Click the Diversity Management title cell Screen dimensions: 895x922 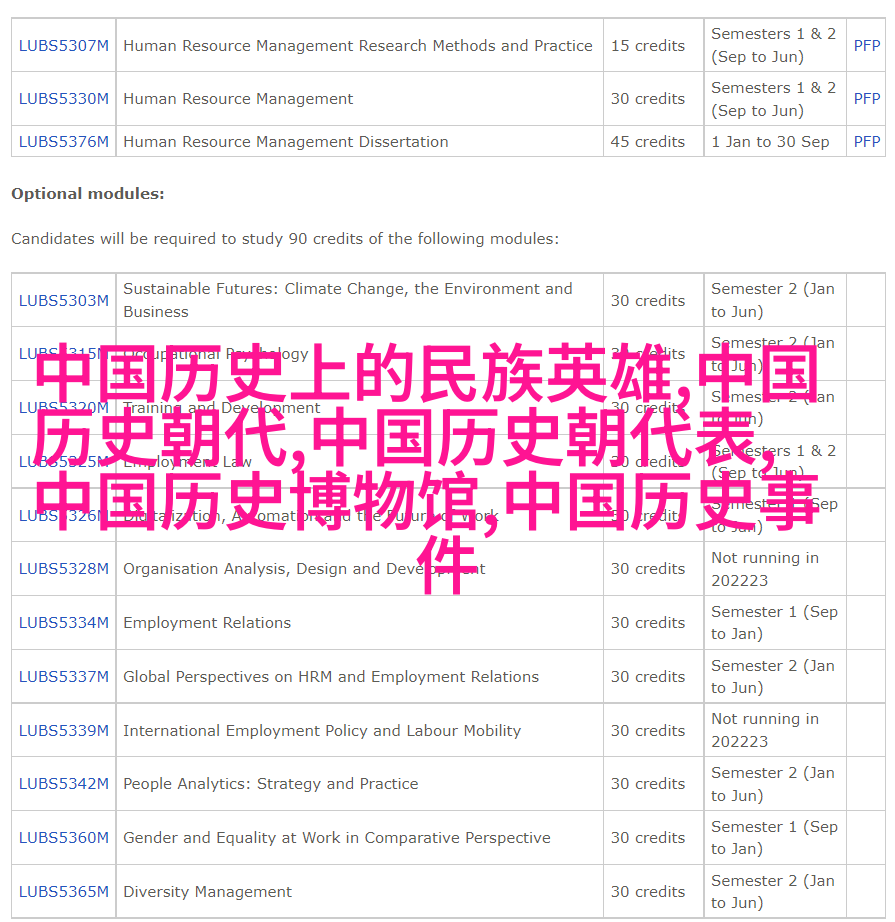pos(208,892)
